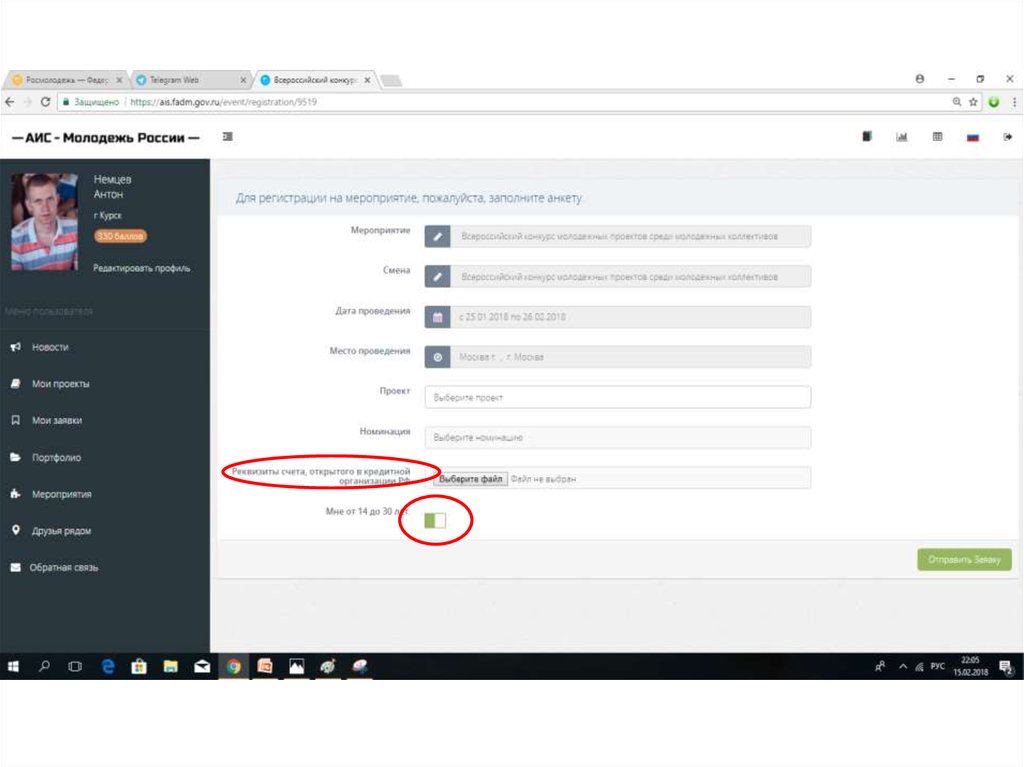Go to 'Мероприятия' in sidebar menu
Image resolution: width=1024 pixels, height=767 pixels.
click(x=61, y=494)
